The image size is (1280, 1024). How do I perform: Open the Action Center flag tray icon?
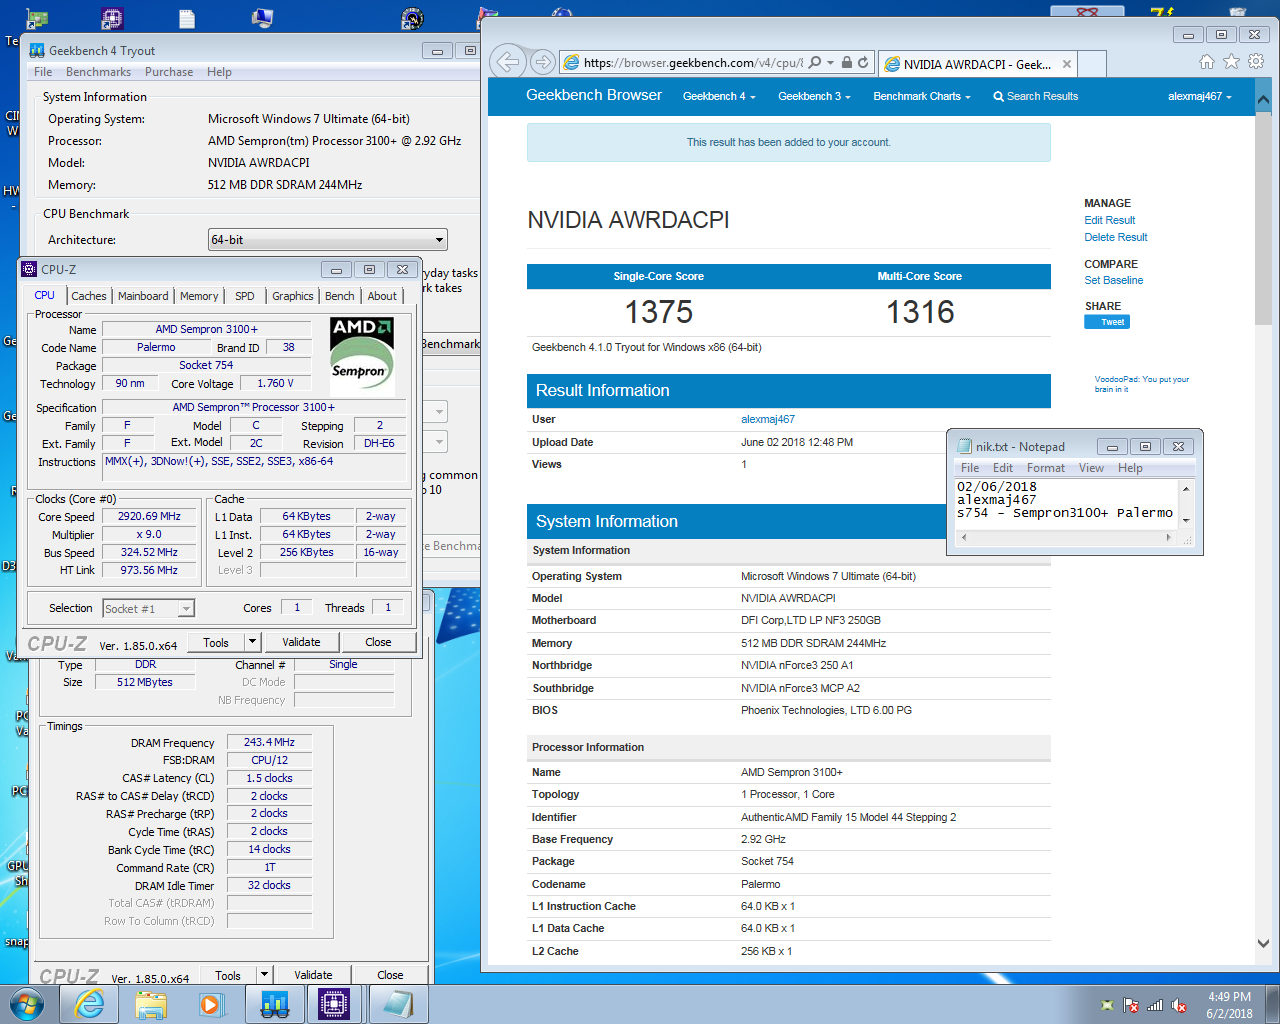[1131, 1005]
